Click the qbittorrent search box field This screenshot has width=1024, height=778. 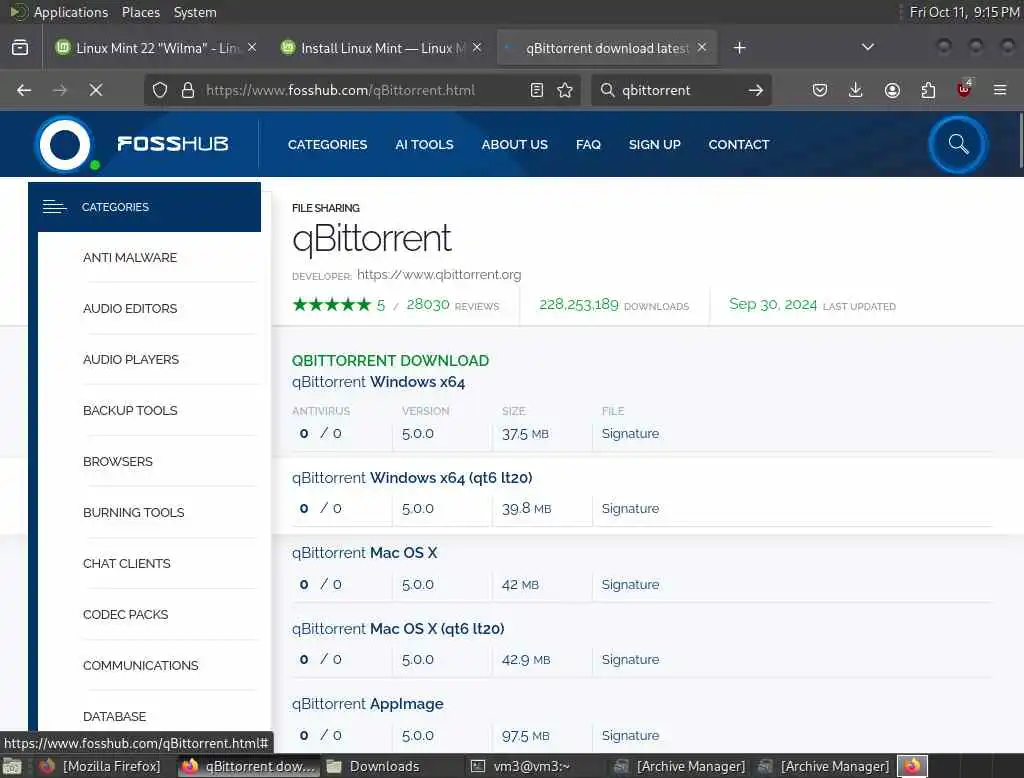[679, 90]
